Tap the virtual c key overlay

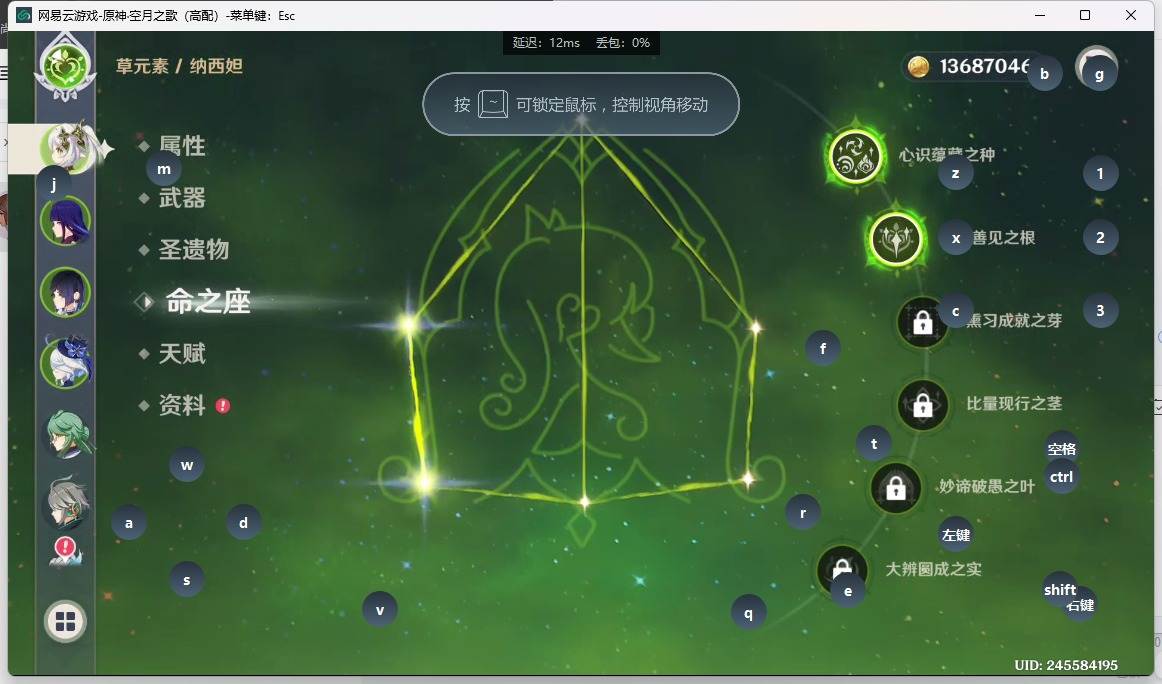955,311
